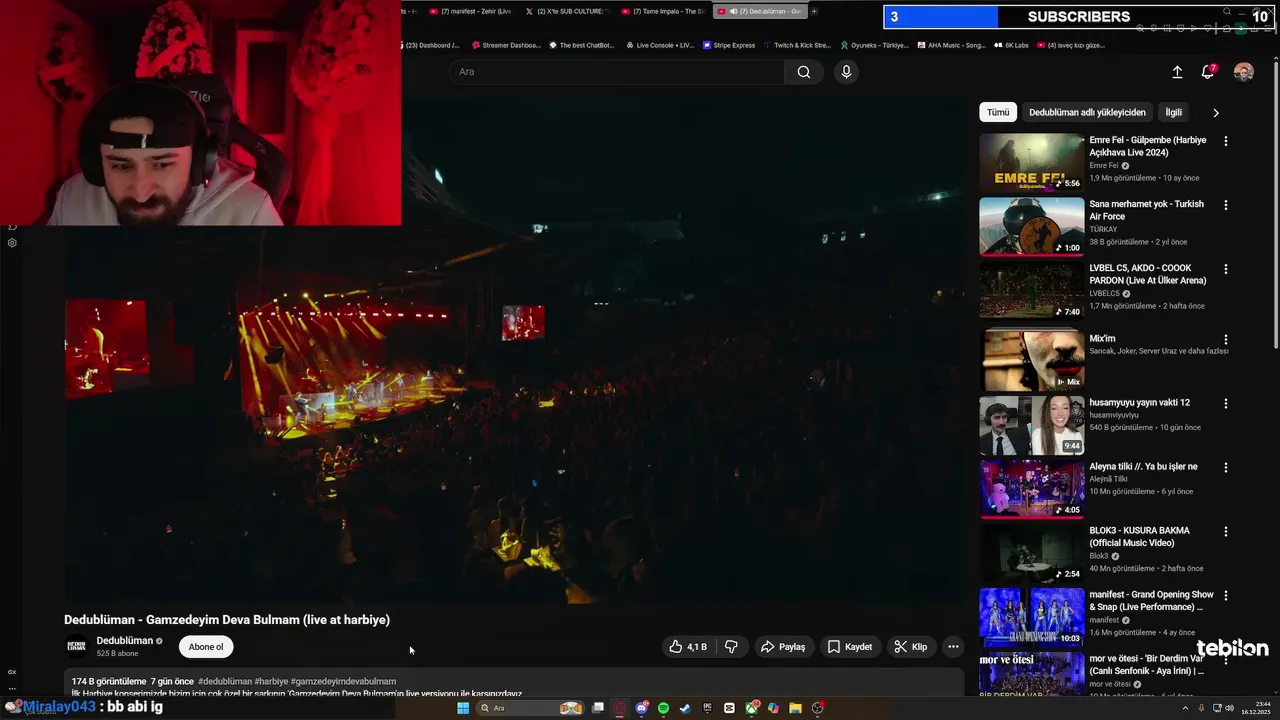This screenshot has width=1280, height=720.
Task: Play manifest Grand Opening Show thumbnail
Action: [x=1031, y=617]
